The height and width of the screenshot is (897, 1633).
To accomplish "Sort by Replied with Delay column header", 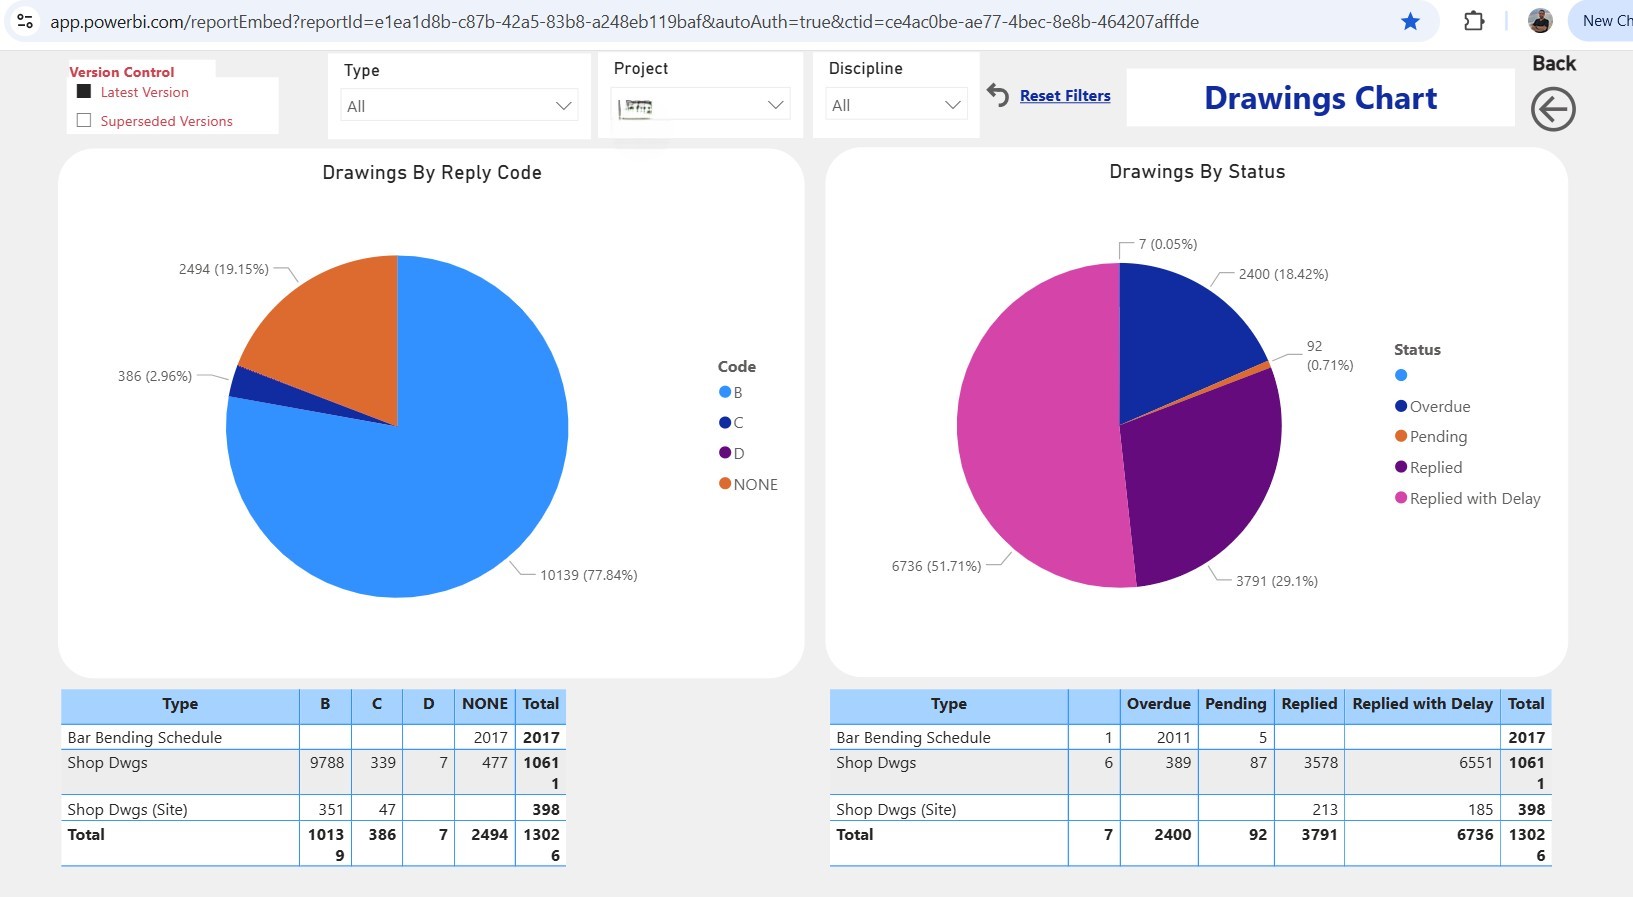I will point(1421,704).
